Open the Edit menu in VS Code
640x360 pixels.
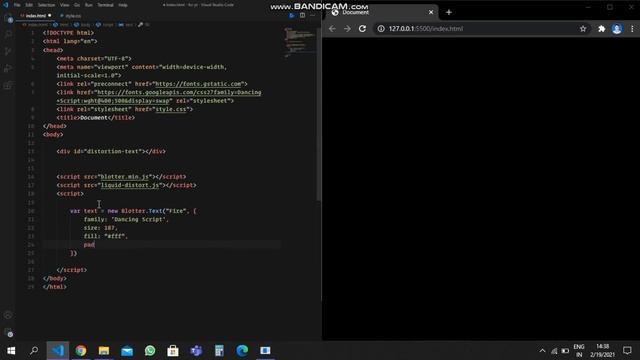[x=29, y=5]
